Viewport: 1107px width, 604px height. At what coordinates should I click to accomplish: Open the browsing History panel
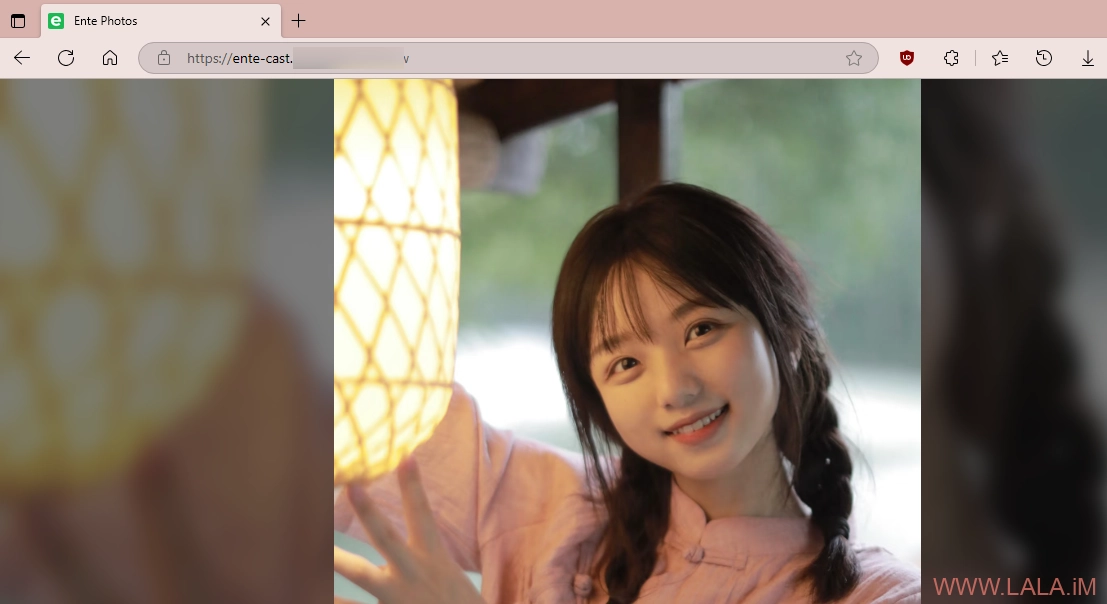(1044, 58)
